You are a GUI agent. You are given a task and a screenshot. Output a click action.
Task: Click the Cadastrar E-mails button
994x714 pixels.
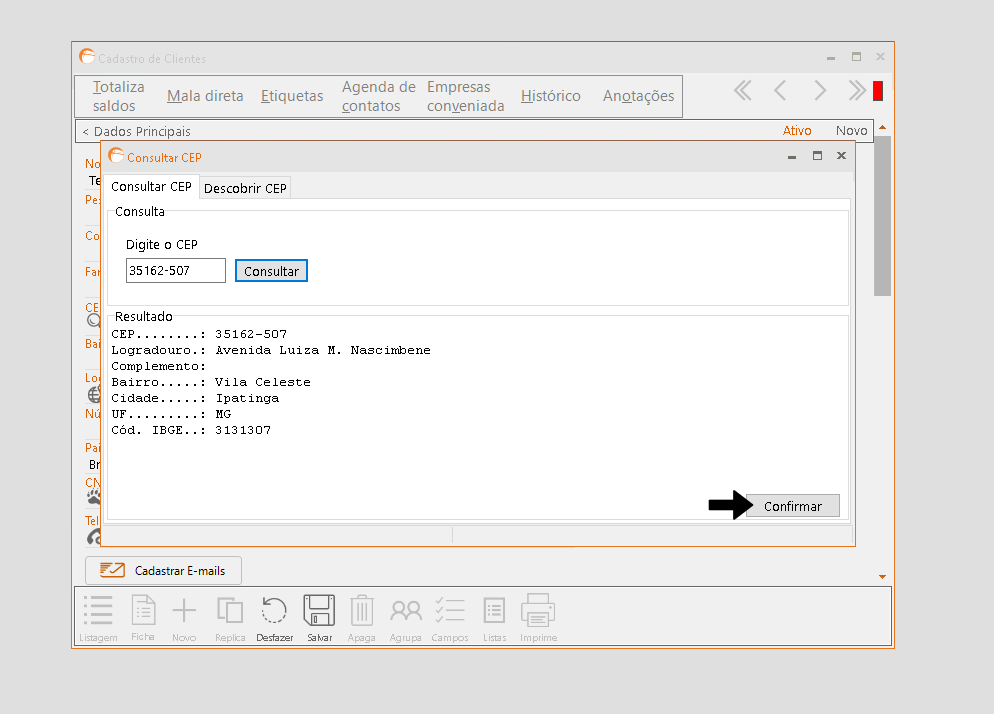click(x=164, y=571)
